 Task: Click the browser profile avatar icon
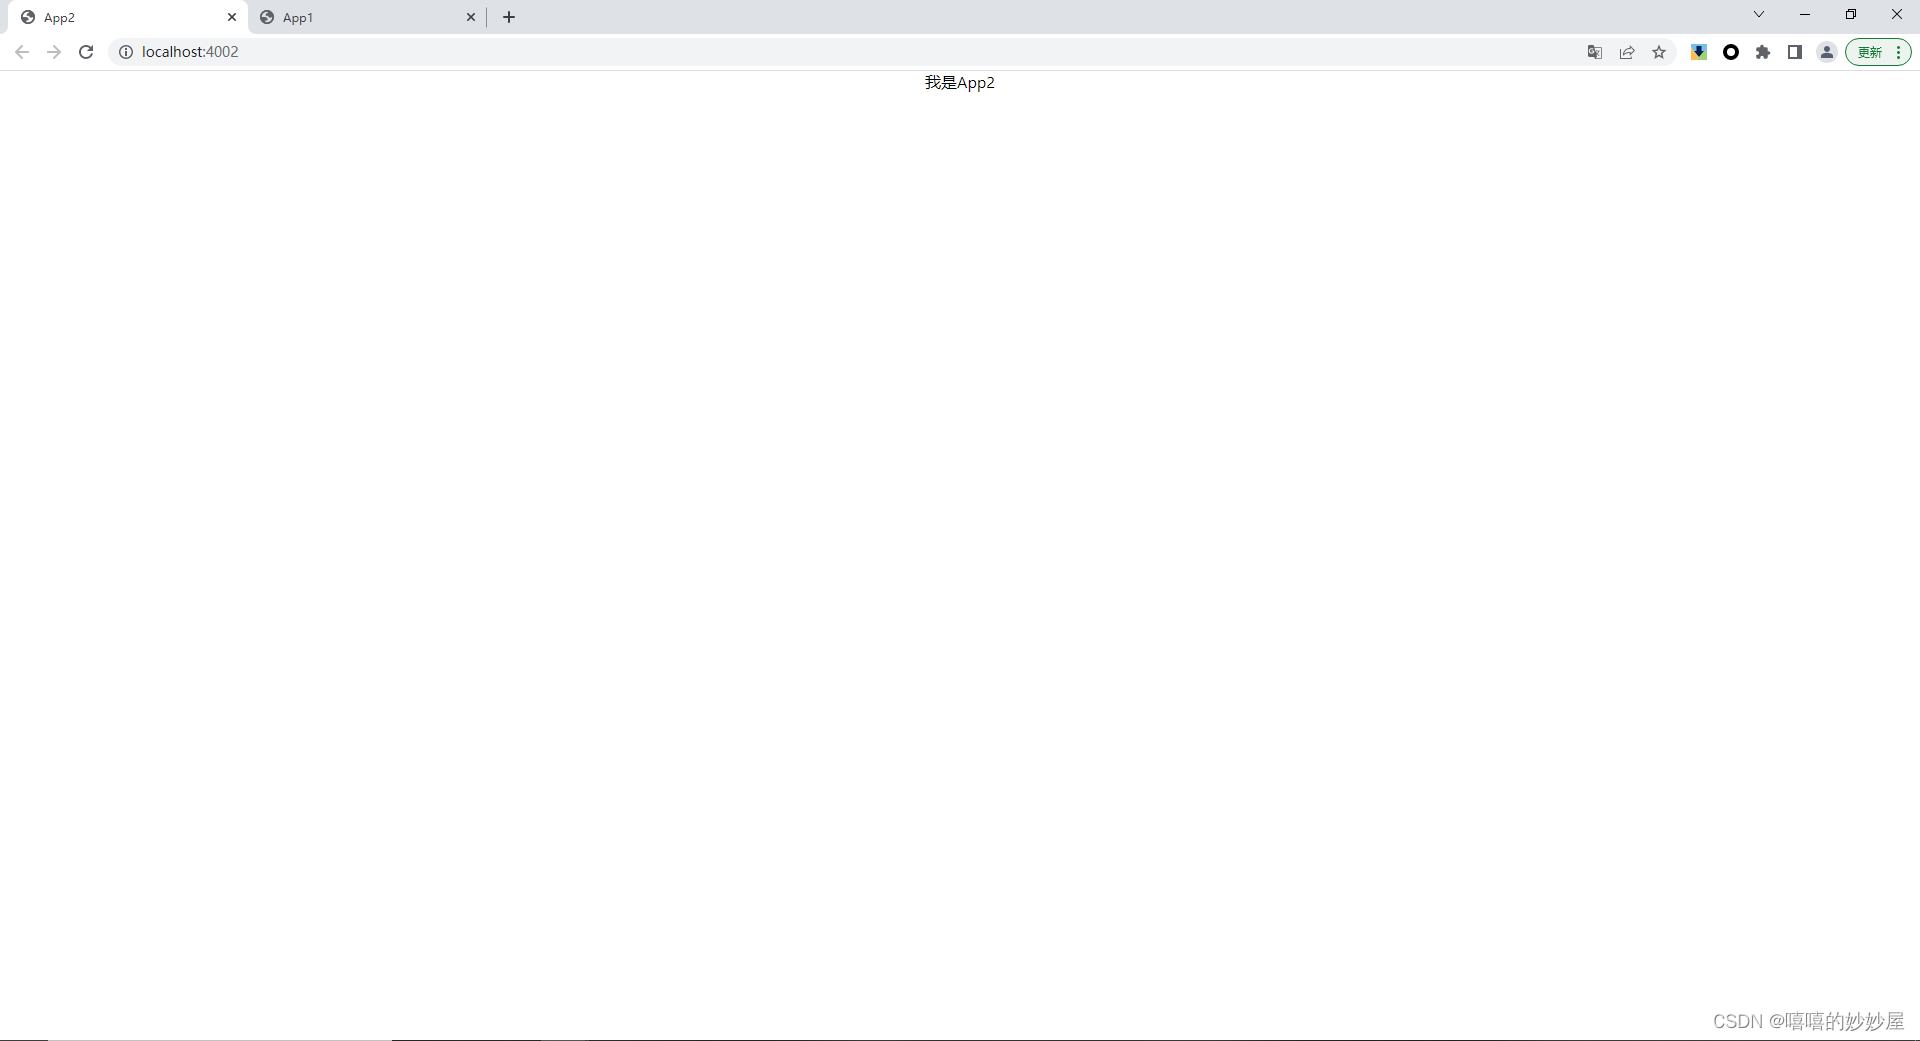tap(1827, 52)
